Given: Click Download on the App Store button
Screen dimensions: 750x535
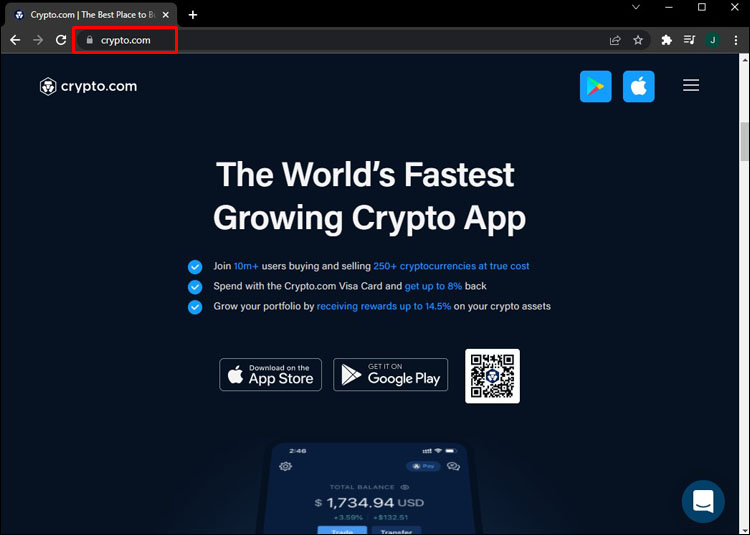Looking at the screenshot, I should [x=271, y=375].
